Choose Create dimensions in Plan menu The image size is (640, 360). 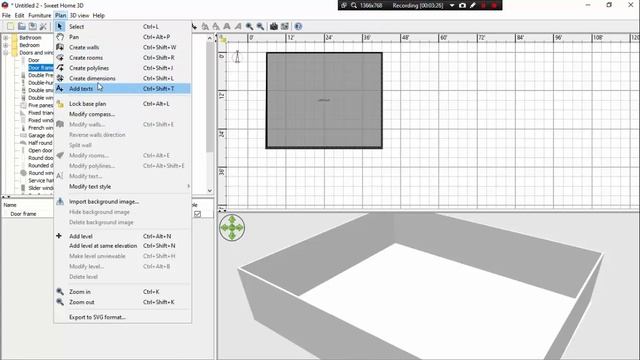pos(122,78)
